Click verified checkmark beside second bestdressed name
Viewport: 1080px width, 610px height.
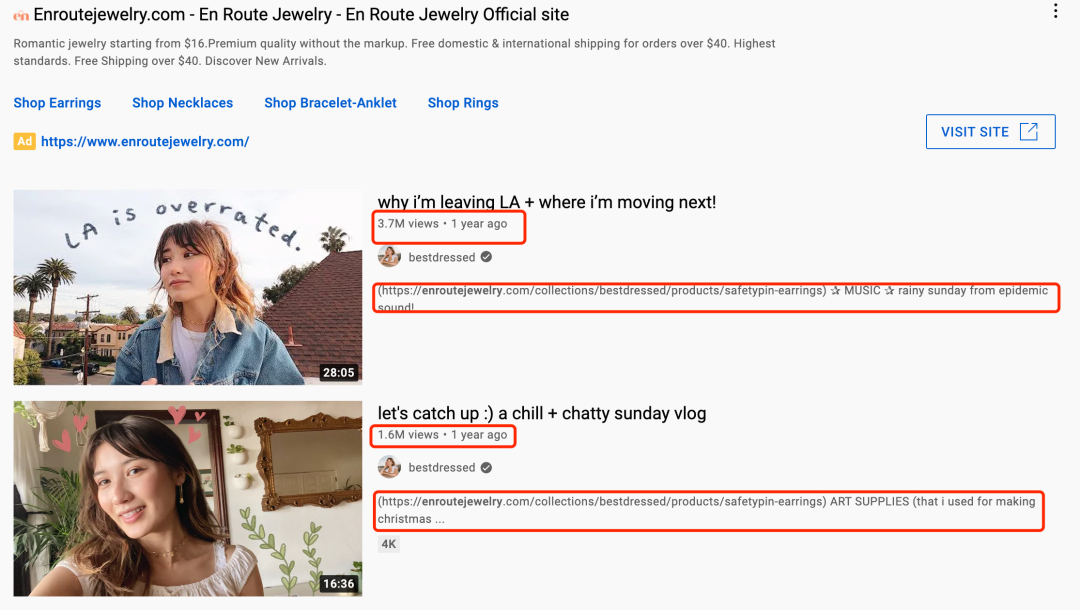486,467
